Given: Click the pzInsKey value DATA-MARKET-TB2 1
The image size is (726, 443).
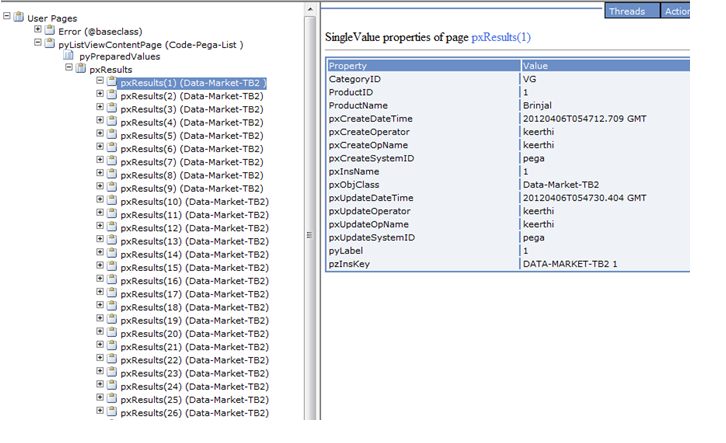Looking at the screenshot, I should tap(570, 264).
